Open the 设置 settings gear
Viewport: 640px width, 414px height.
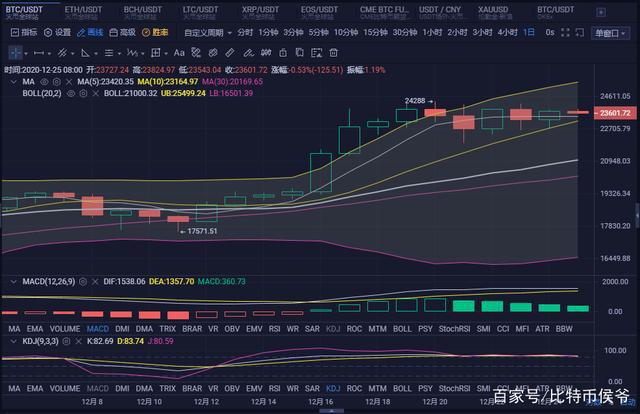click(57, 32)
